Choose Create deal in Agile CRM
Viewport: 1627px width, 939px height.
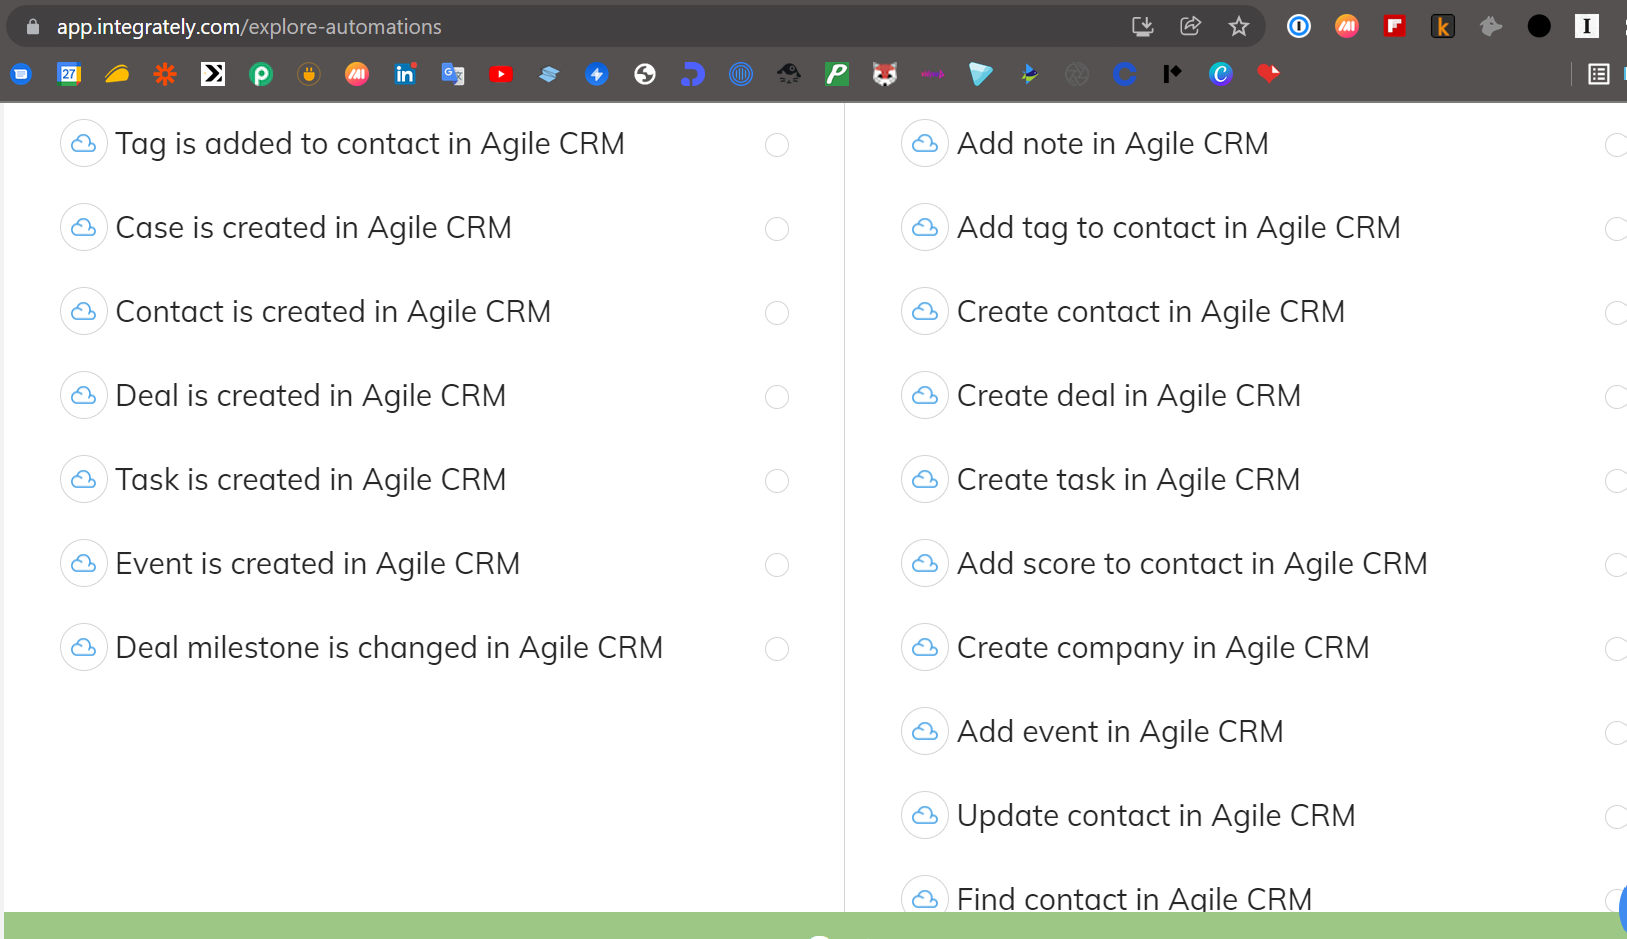(x=1128, y=396)
